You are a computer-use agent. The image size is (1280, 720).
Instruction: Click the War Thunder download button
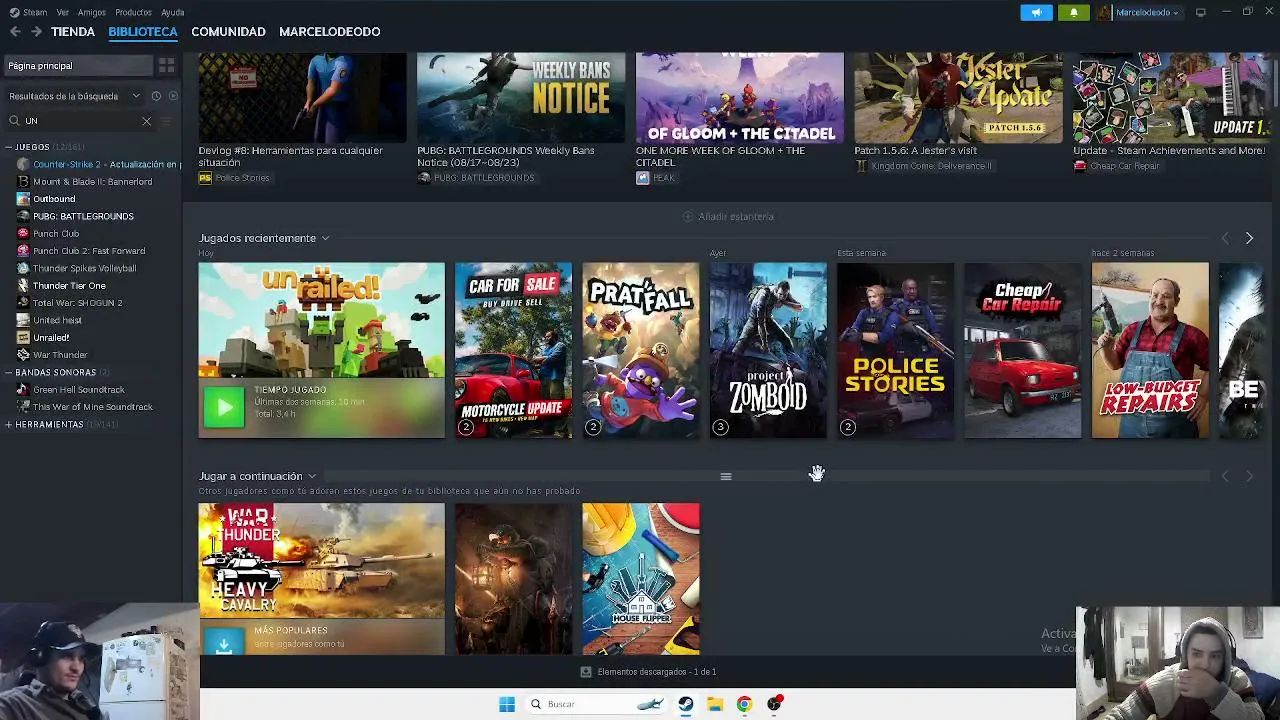click(x=224, y=643)
